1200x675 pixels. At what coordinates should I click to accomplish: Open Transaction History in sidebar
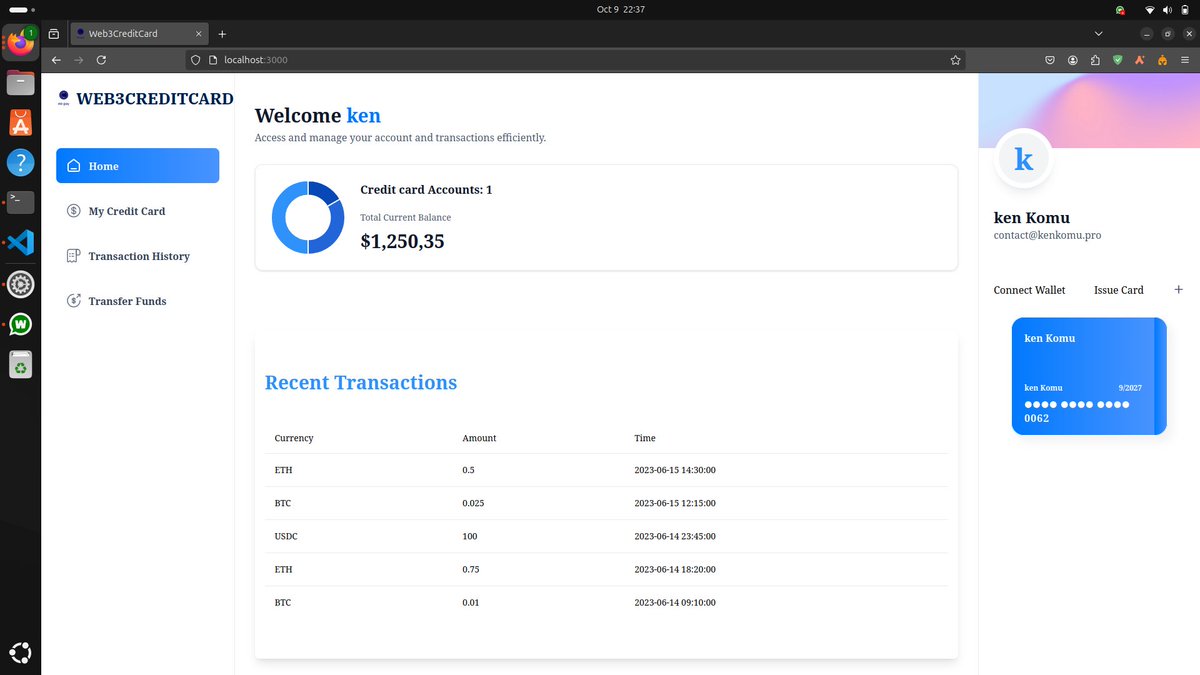pos(137,256)
